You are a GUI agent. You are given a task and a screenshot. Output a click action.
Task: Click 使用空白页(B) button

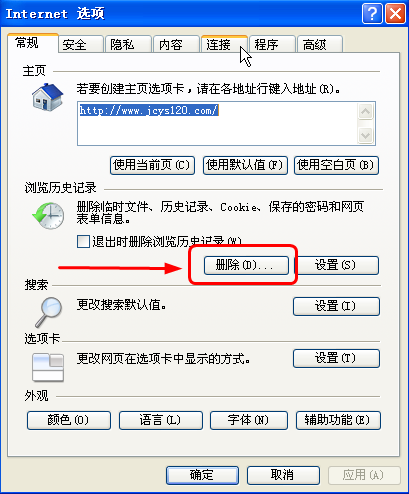336,165
